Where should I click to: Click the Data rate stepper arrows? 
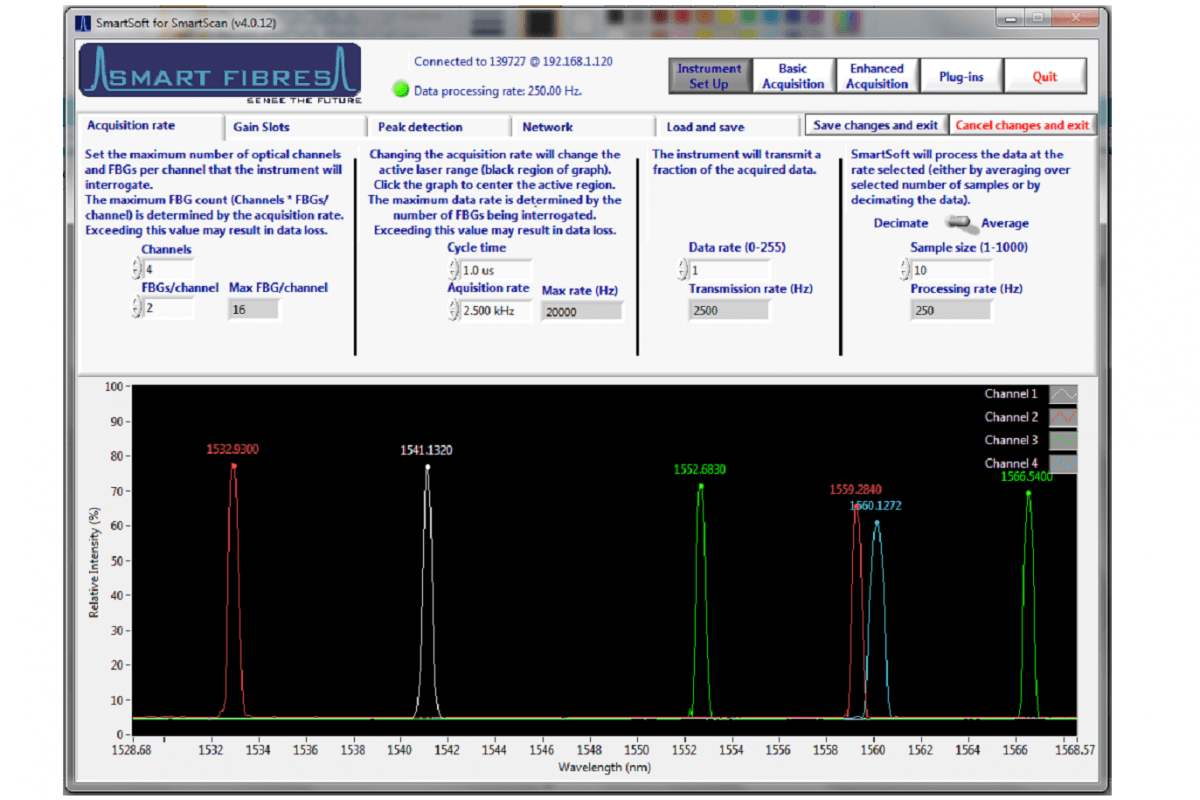tap(684, 270)
